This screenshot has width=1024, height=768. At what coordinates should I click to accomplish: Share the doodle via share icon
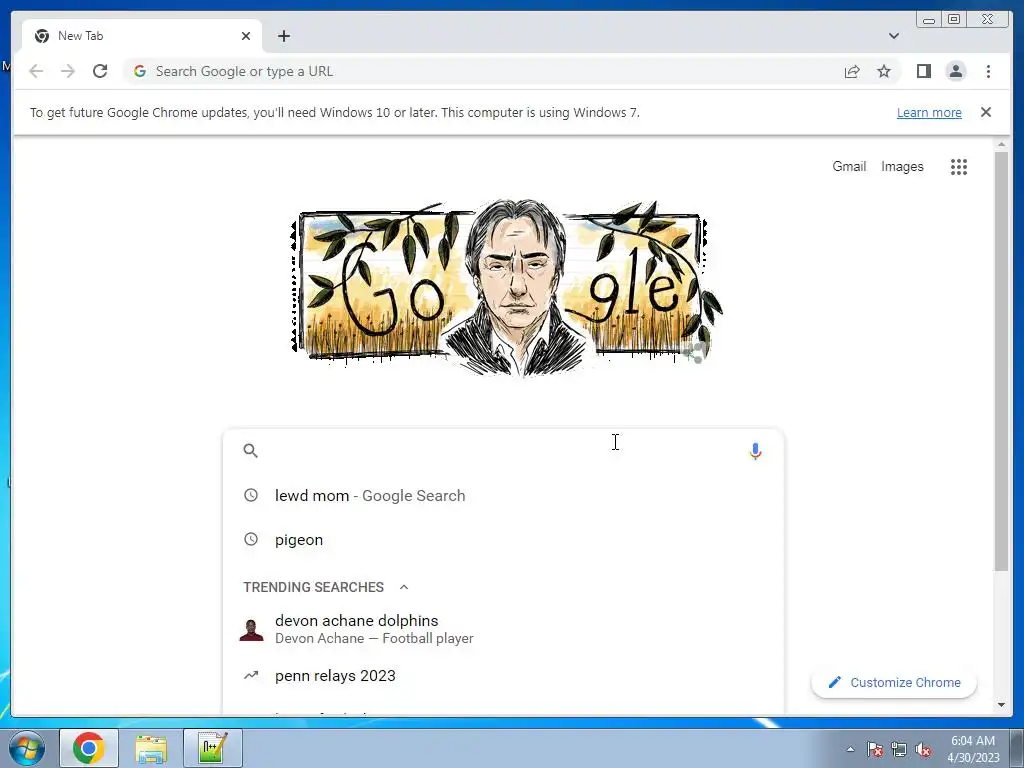pos(696,352)
